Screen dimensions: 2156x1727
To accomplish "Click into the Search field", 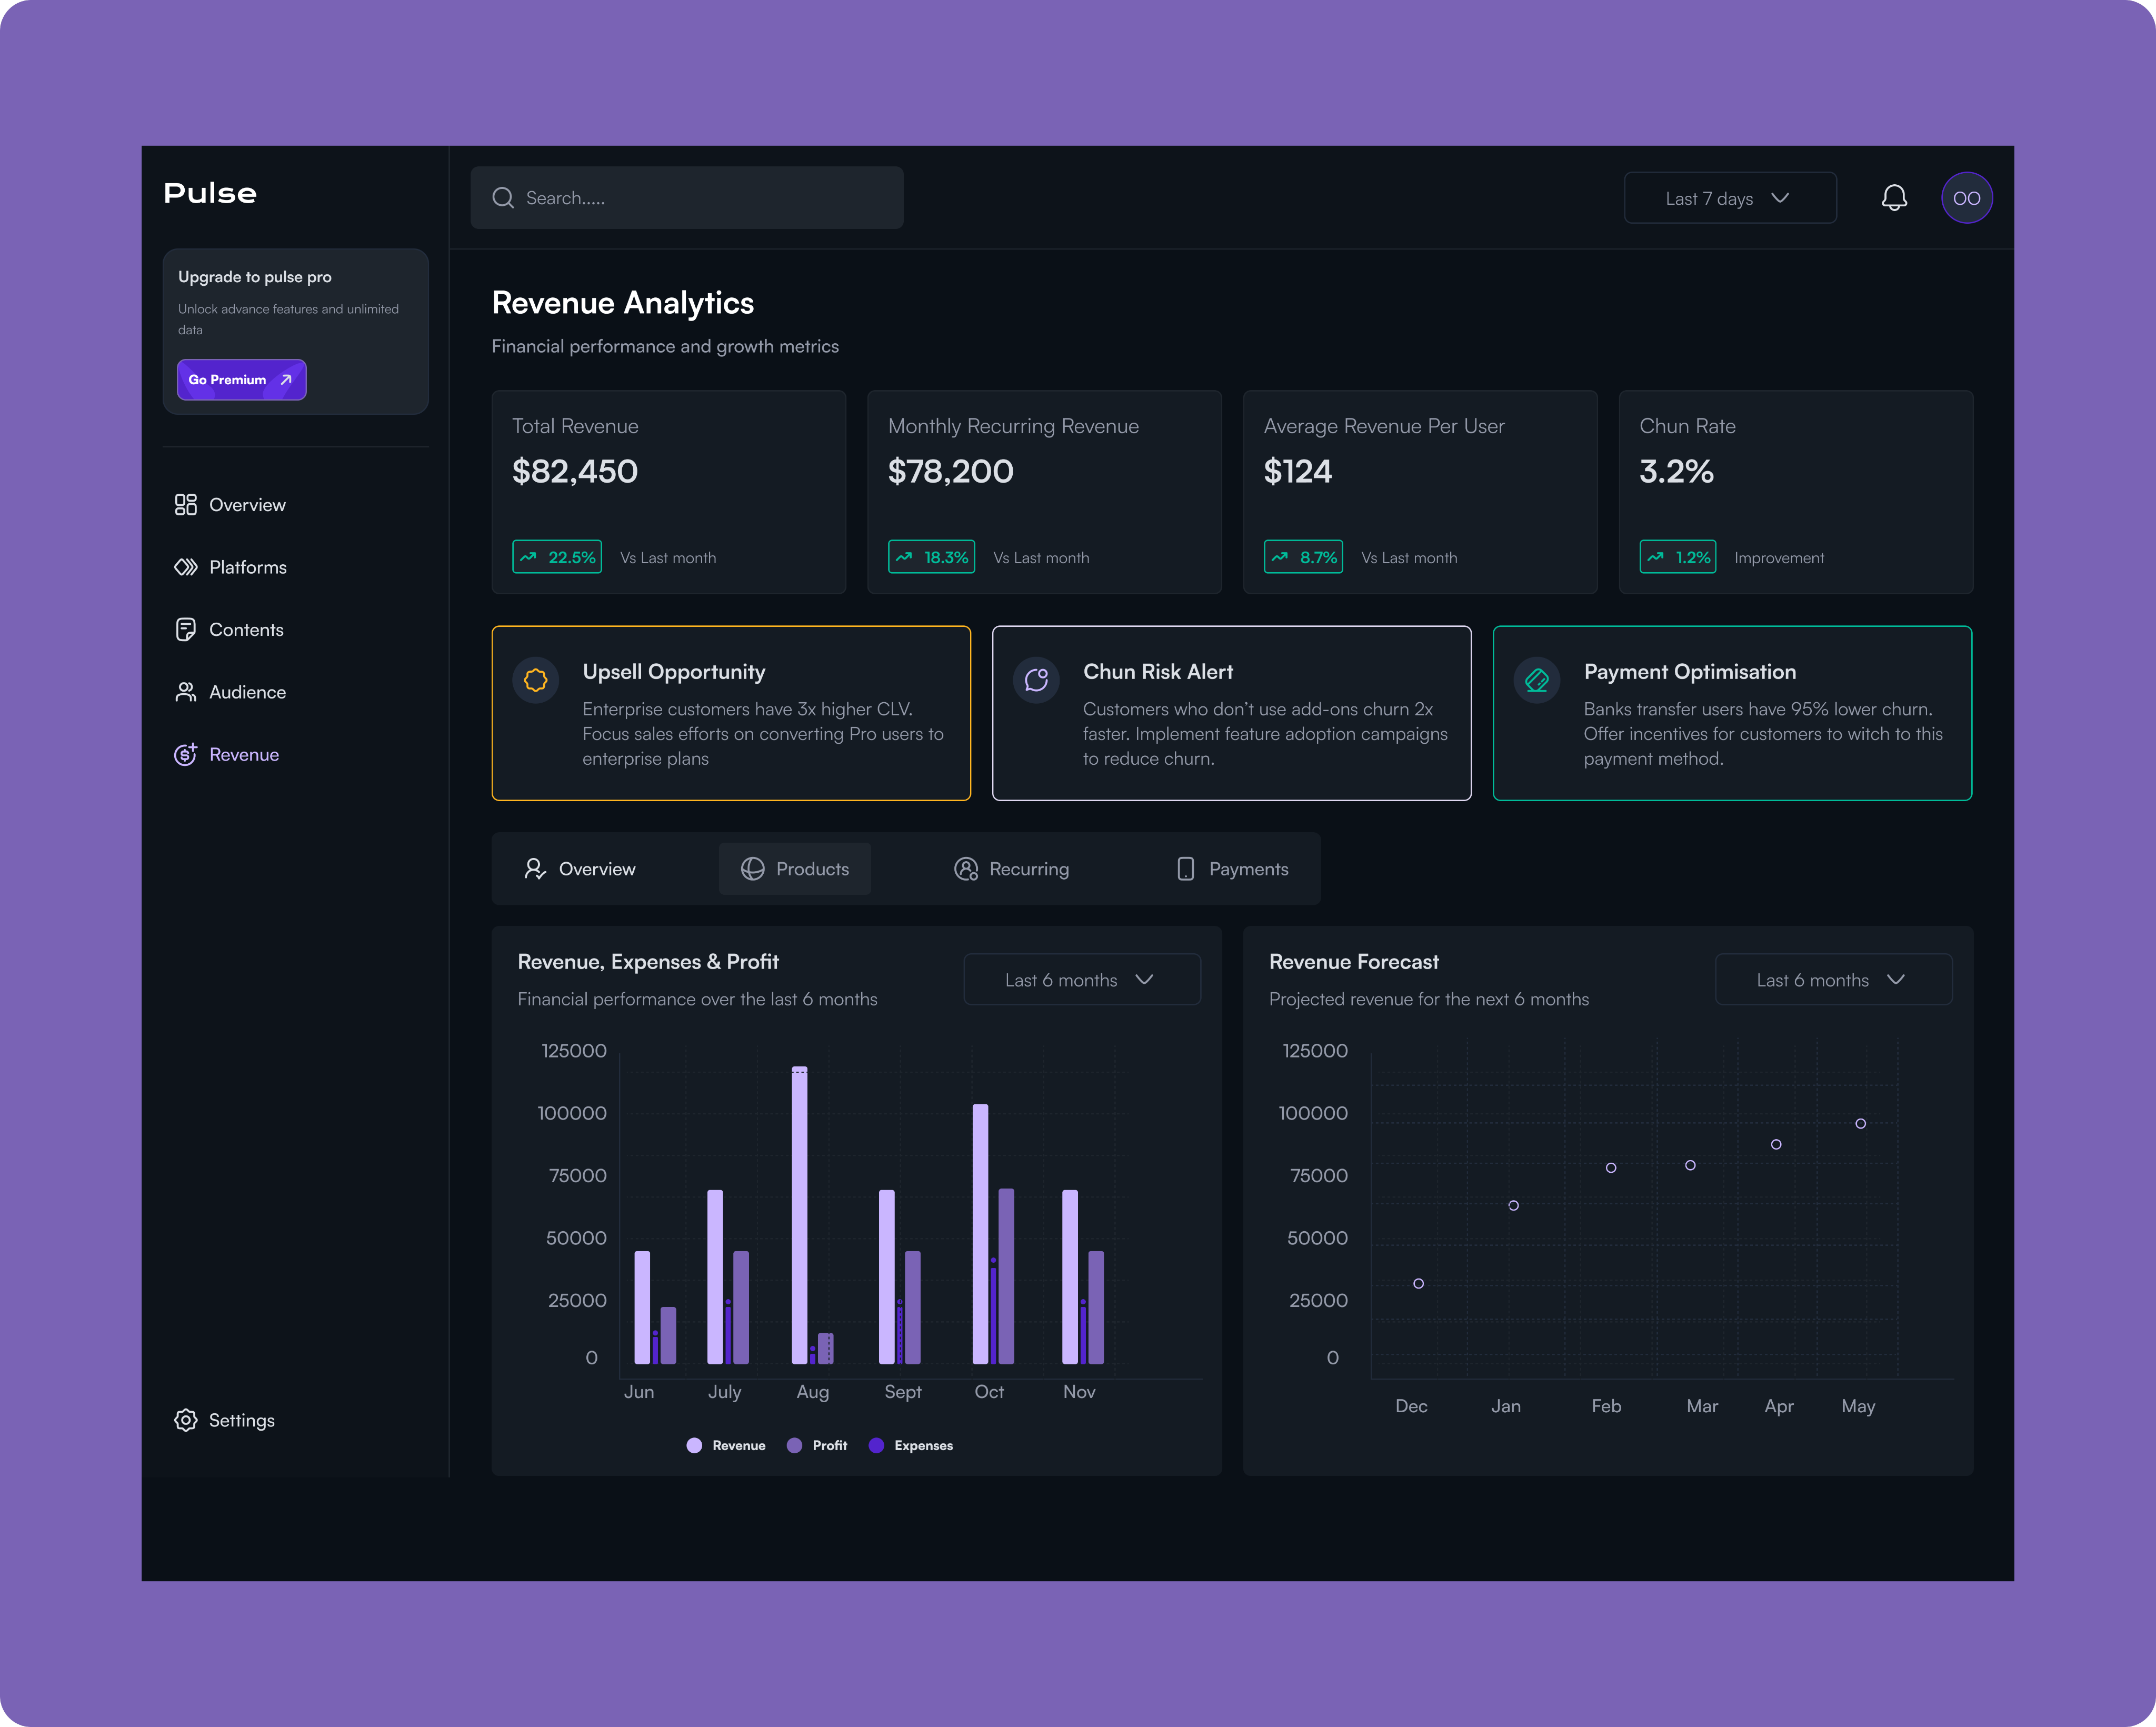I will pyautogui.click(x=700, y=198).
